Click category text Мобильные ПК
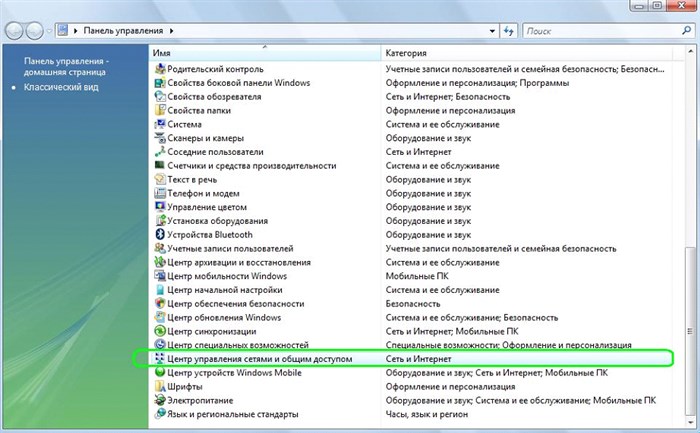 [417, 276]
